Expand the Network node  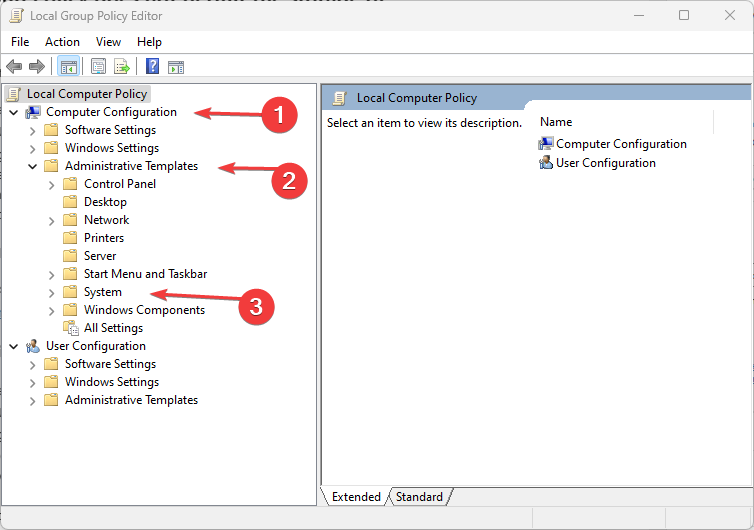pyautogui.click(x=51, y=221)
